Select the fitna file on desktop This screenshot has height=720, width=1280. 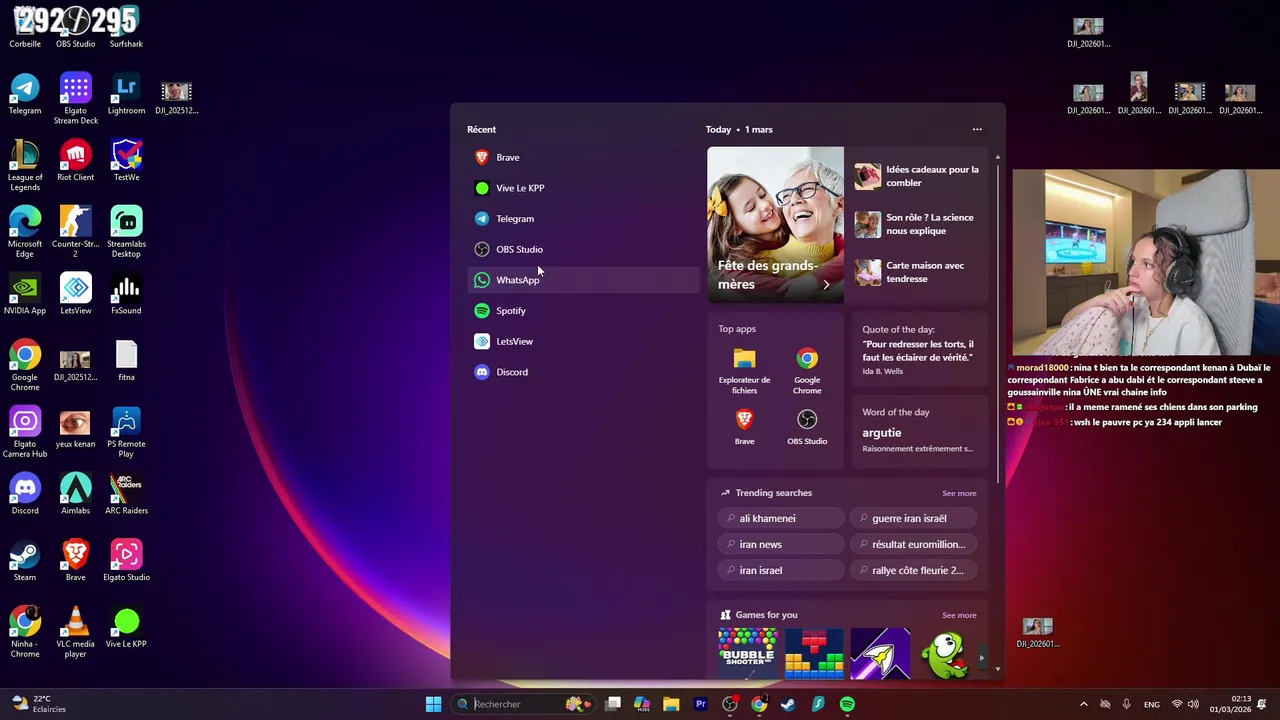(x=126, y=361)
